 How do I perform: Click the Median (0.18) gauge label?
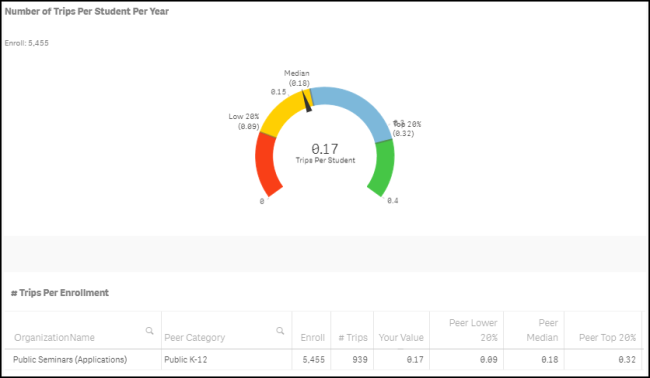click(x=297, y=78)
